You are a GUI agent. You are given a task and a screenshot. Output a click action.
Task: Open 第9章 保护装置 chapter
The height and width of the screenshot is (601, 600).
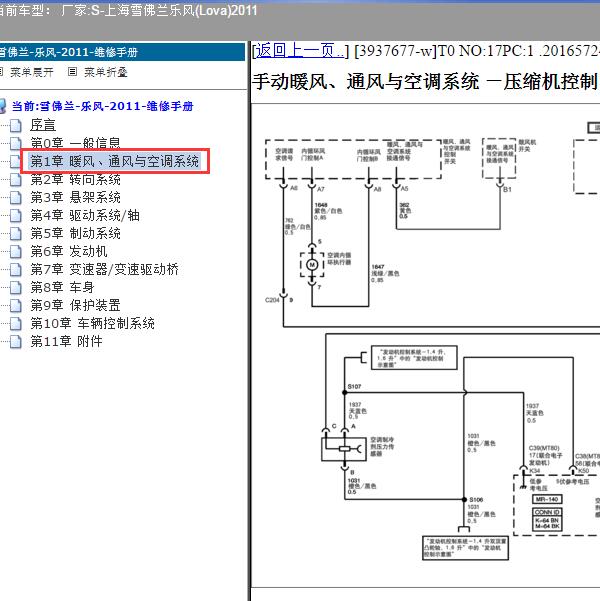pyautogui.click(x=76, y=305)
